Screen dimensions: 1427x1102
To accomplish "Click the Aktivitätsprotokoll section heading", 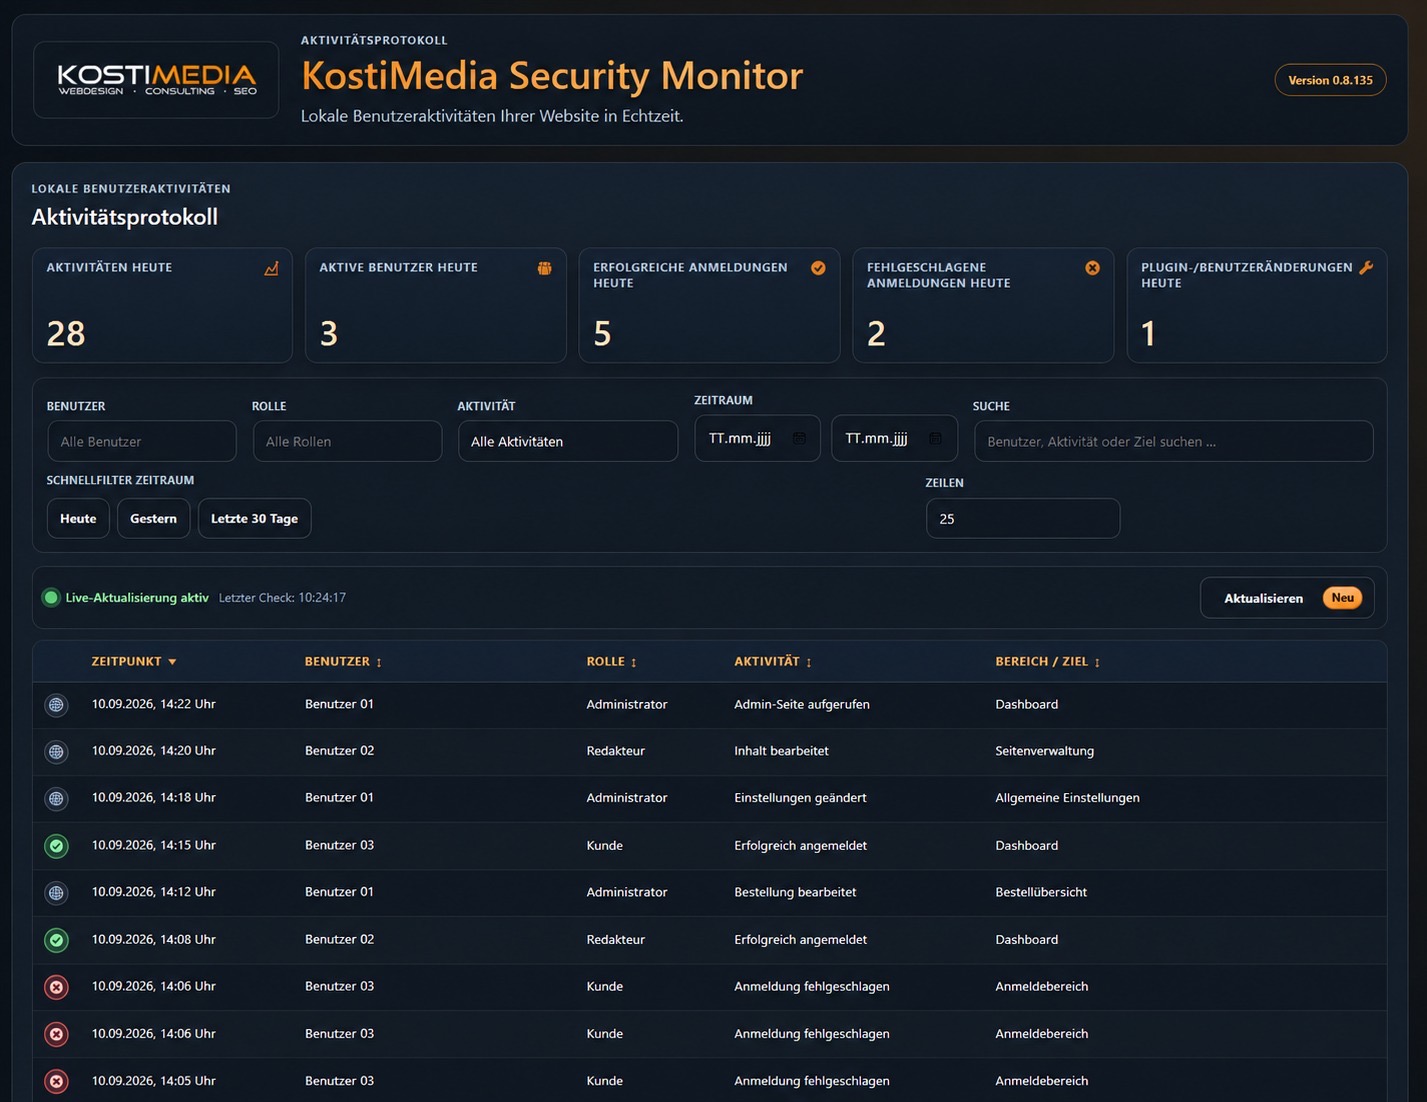I will pyautogui.click(x=125, y=217).
